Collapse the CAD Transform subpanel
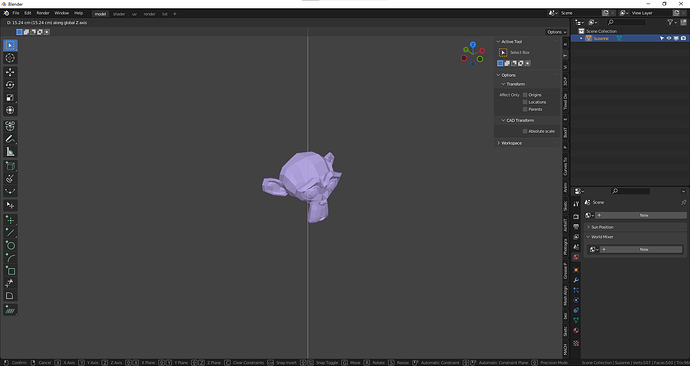The width and height of the screenshot is (690, 366). tap(503, 120)
